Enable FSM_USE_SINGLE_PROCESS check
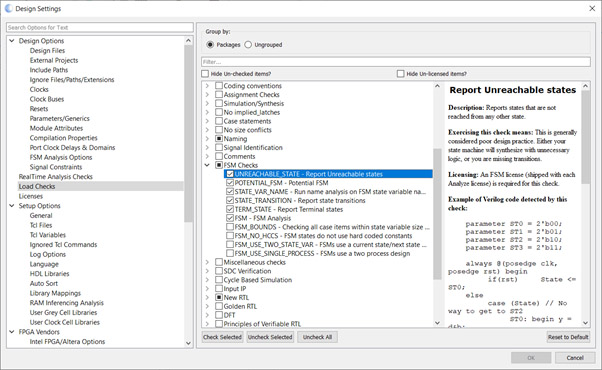This screenshot has height=370, width=602. point(230,253)
